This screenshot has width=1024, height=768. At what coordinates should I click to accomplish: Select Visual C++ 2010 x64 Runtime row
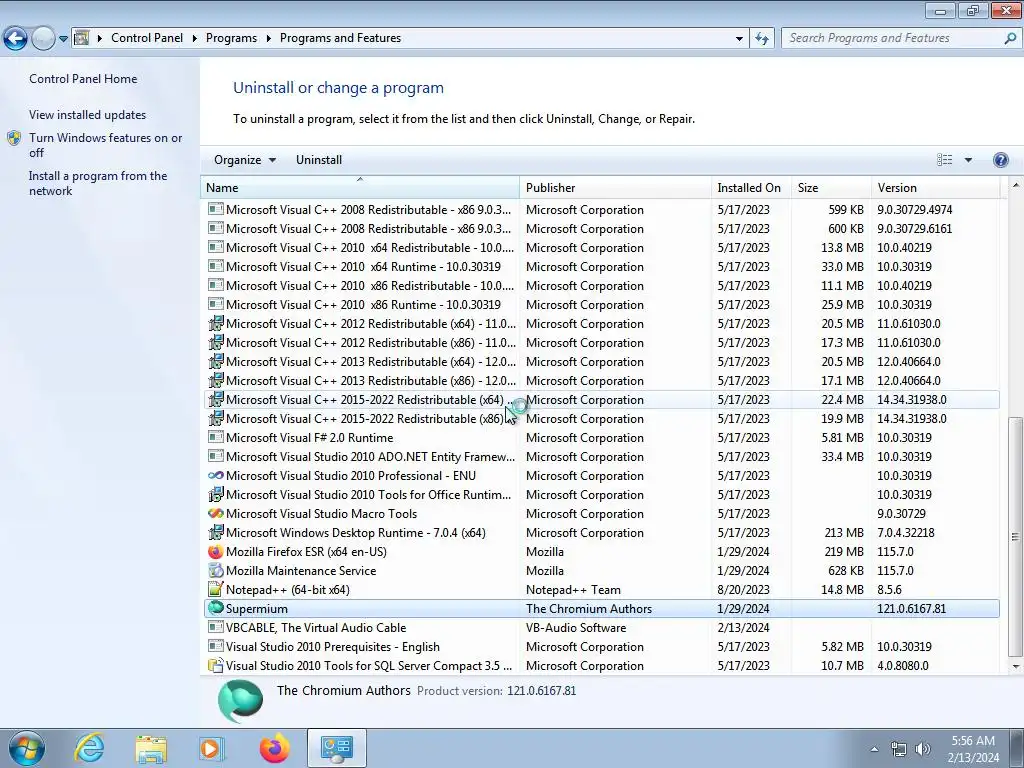601,267
